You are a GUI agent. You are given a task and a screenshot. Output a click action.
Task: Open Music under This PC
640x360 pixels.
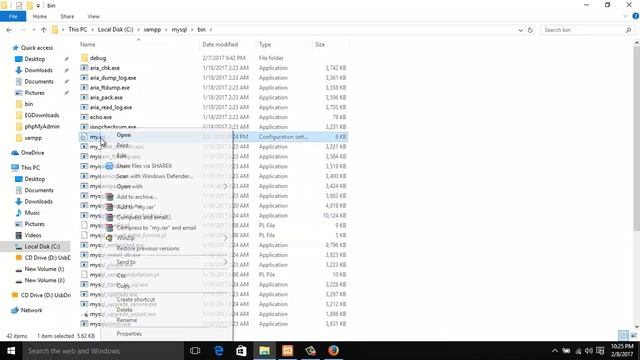coord(32,213)
